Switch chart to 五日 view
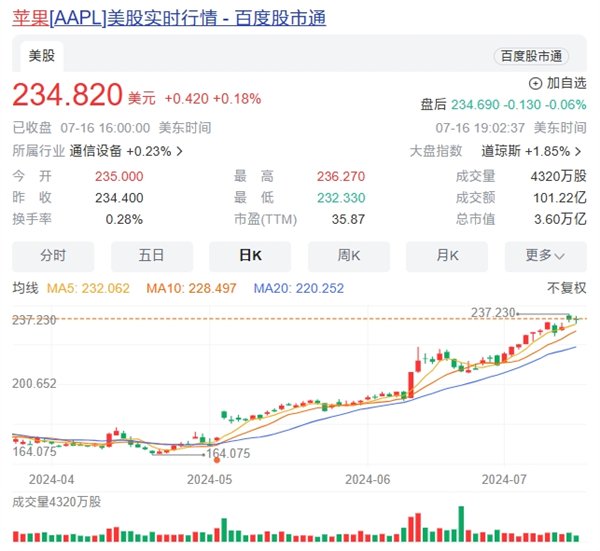Screen dimensions: 600x551 click(152, 256)
